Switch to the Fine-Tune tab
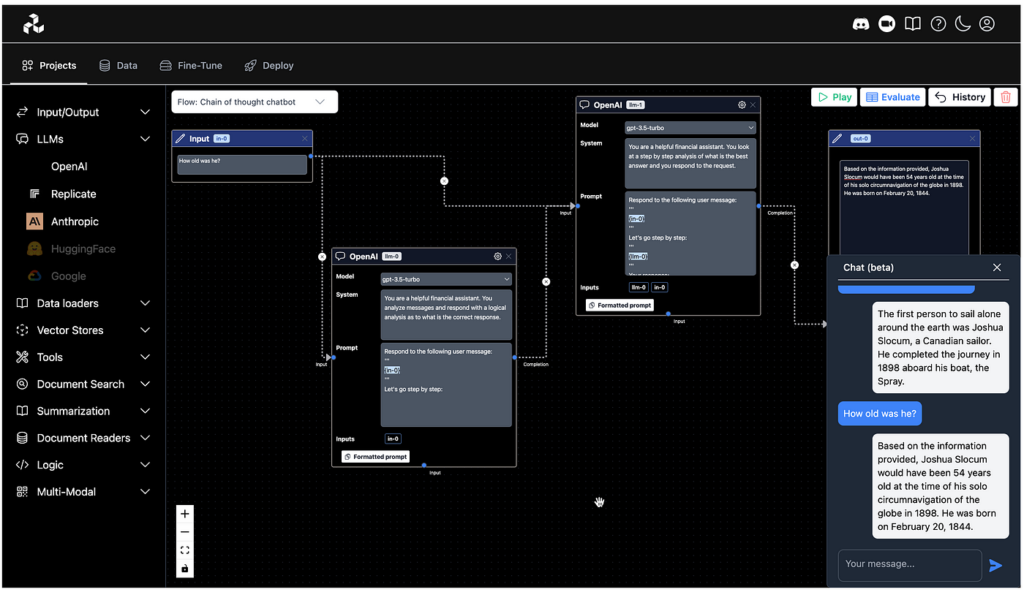Screen dimensions: 1024x592 tap(189, 66)
